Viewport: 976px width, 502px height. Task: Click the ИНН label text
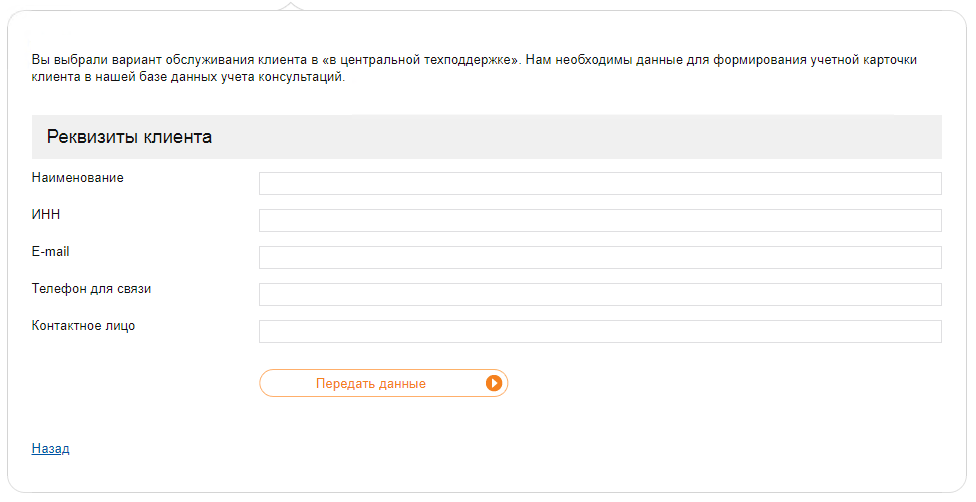tap(46, 214)
